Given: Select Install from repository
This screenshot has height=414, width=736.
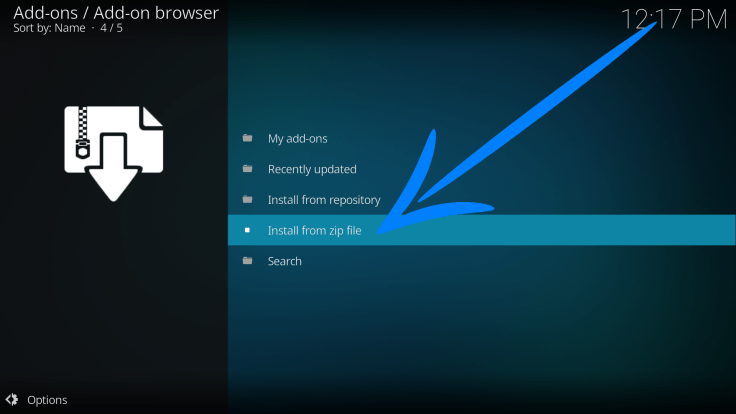Looking at the screenshot, I should pyautogui.click(x=324, y=200).
